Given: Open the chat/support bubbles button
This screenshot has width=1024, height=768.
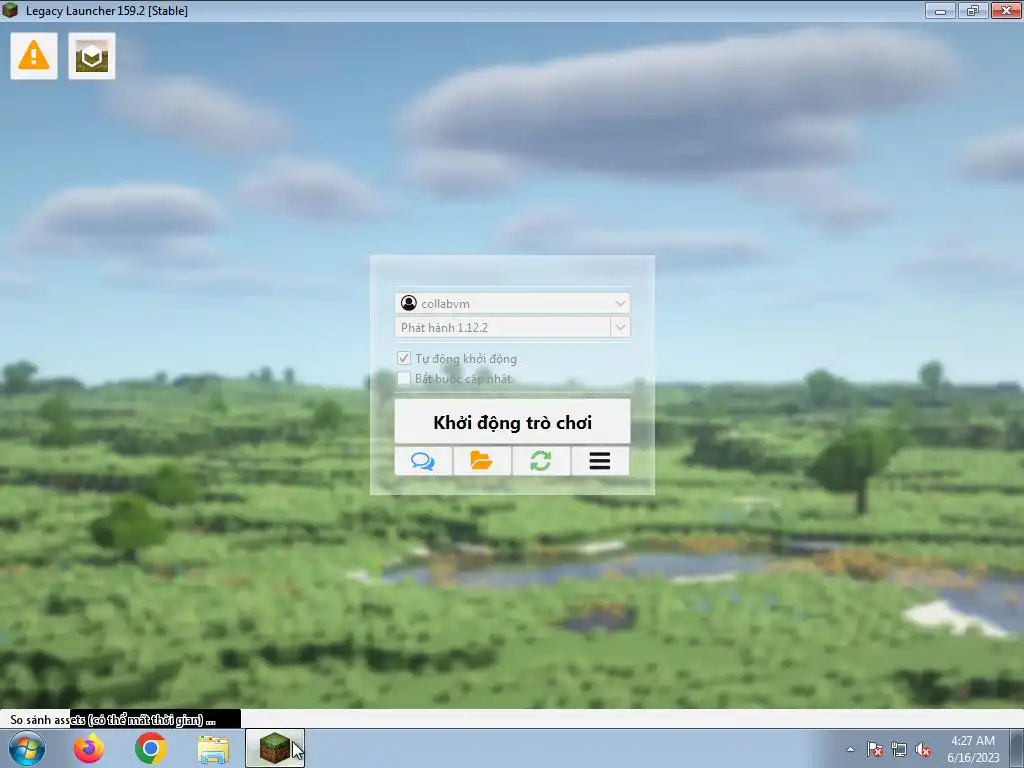Looking at the screenshot, I should tap(423, 461).
